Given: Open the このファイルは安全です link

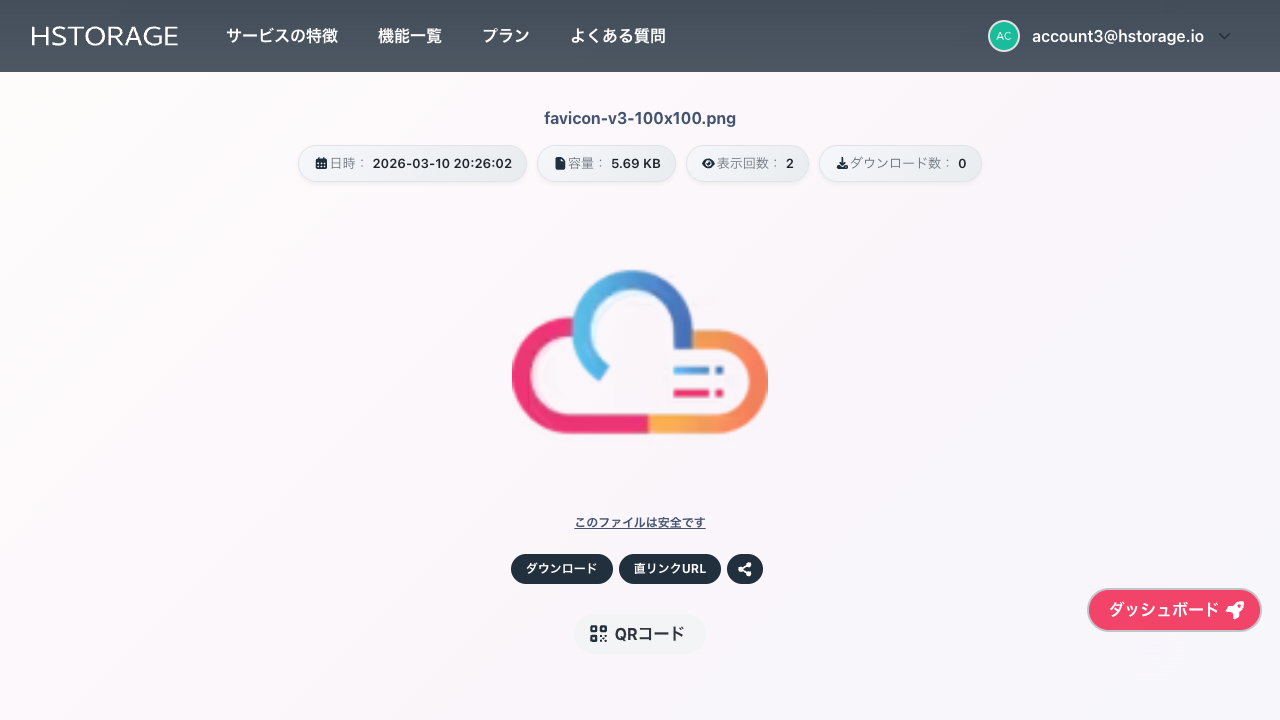Looking at the screenshot, I should [x=640, y=522].
